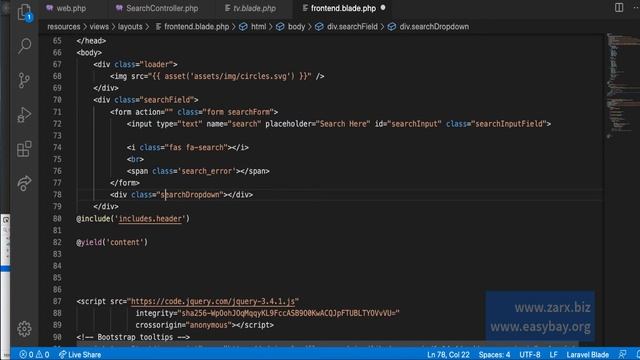640x360 pixels.
Task: Change encoding via UTF-8 status entry
Action: point(530,354)
